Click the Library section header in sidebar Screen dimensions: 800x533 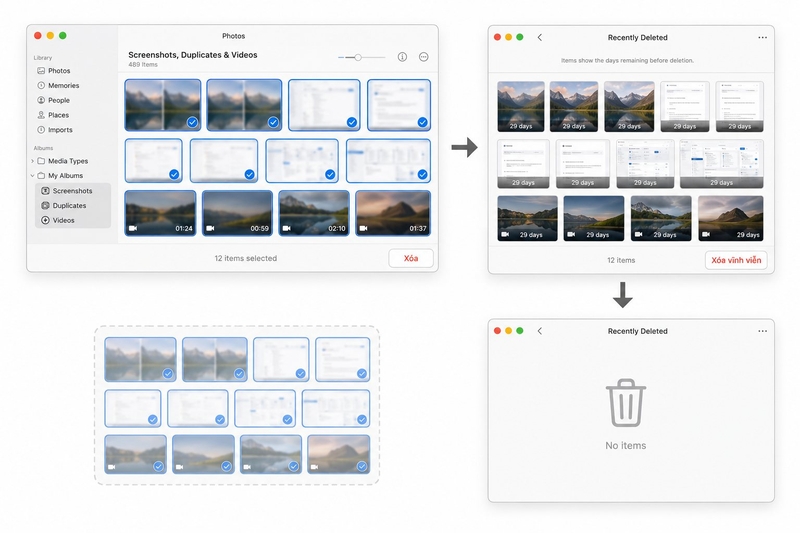(x=43, y=58)
